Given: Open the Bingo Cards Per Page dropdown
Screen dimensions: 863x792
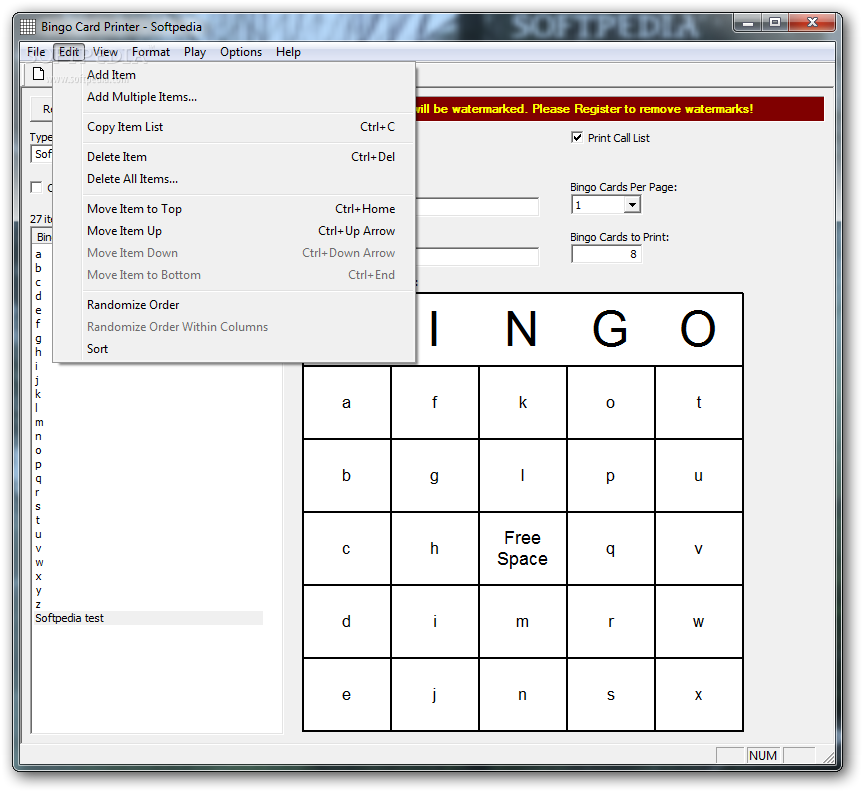Looking at the screenshot, I should coord(632,205).
